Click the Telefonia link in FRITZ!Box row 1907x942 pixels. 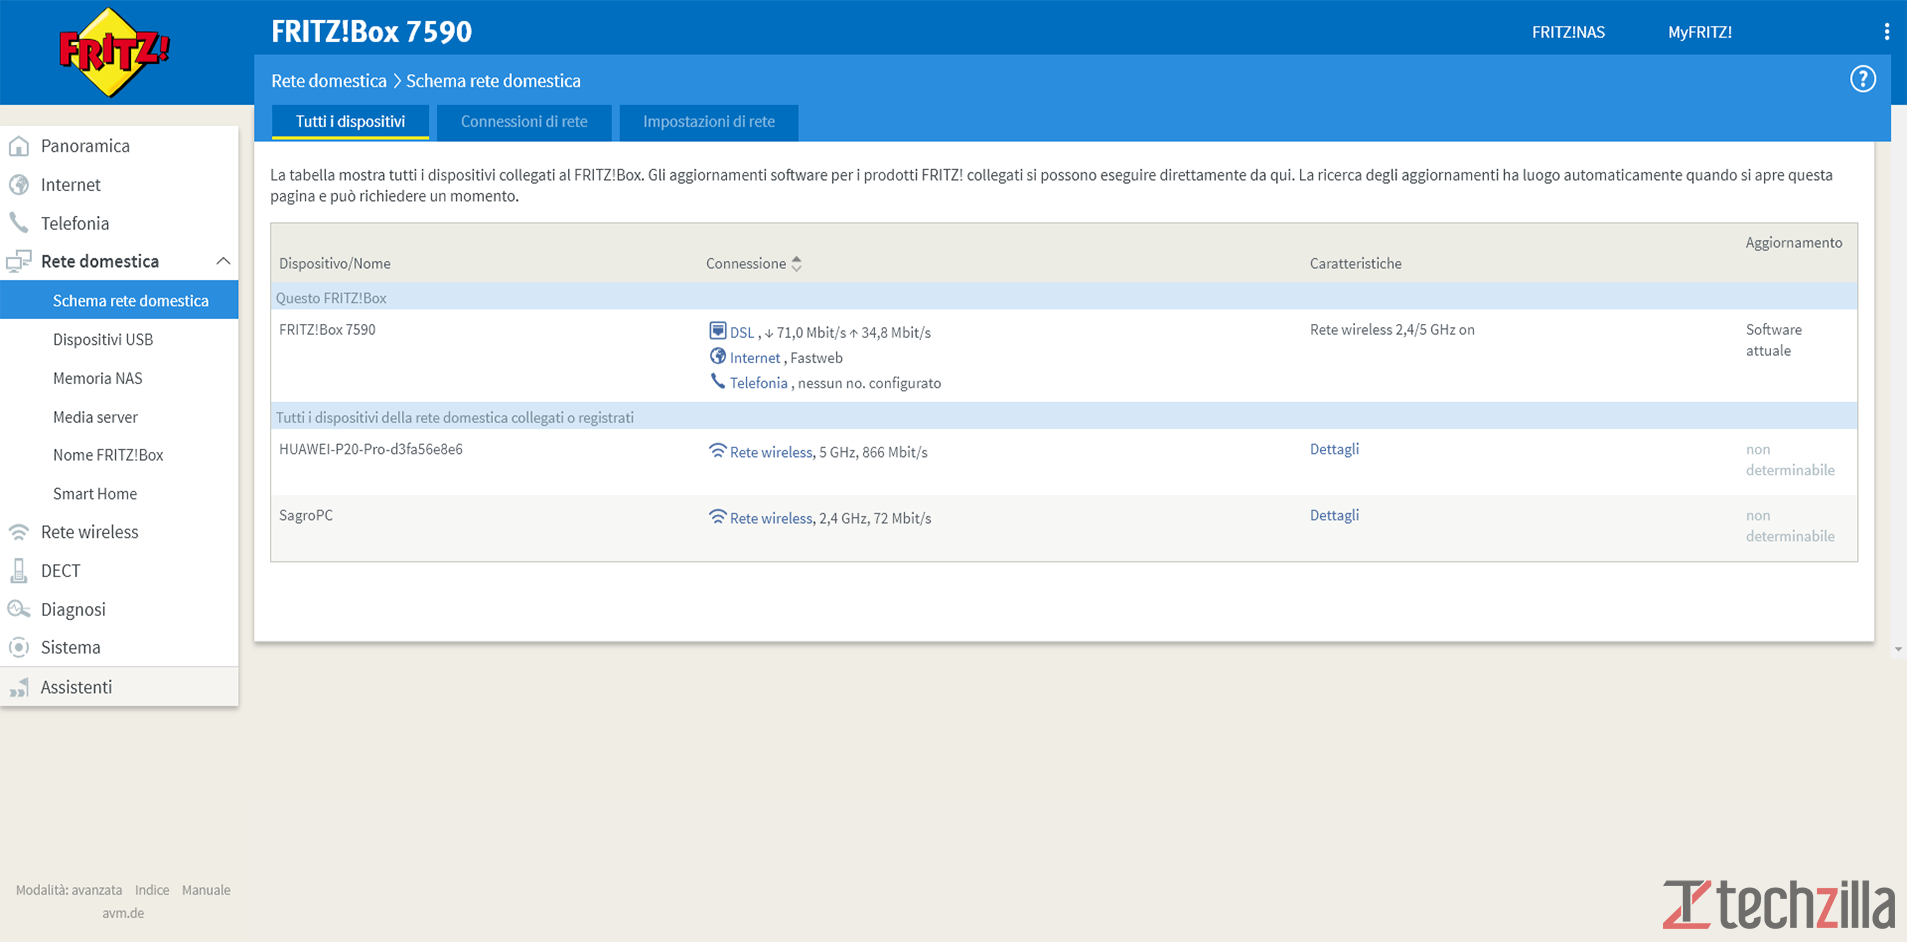coord(759,383)
